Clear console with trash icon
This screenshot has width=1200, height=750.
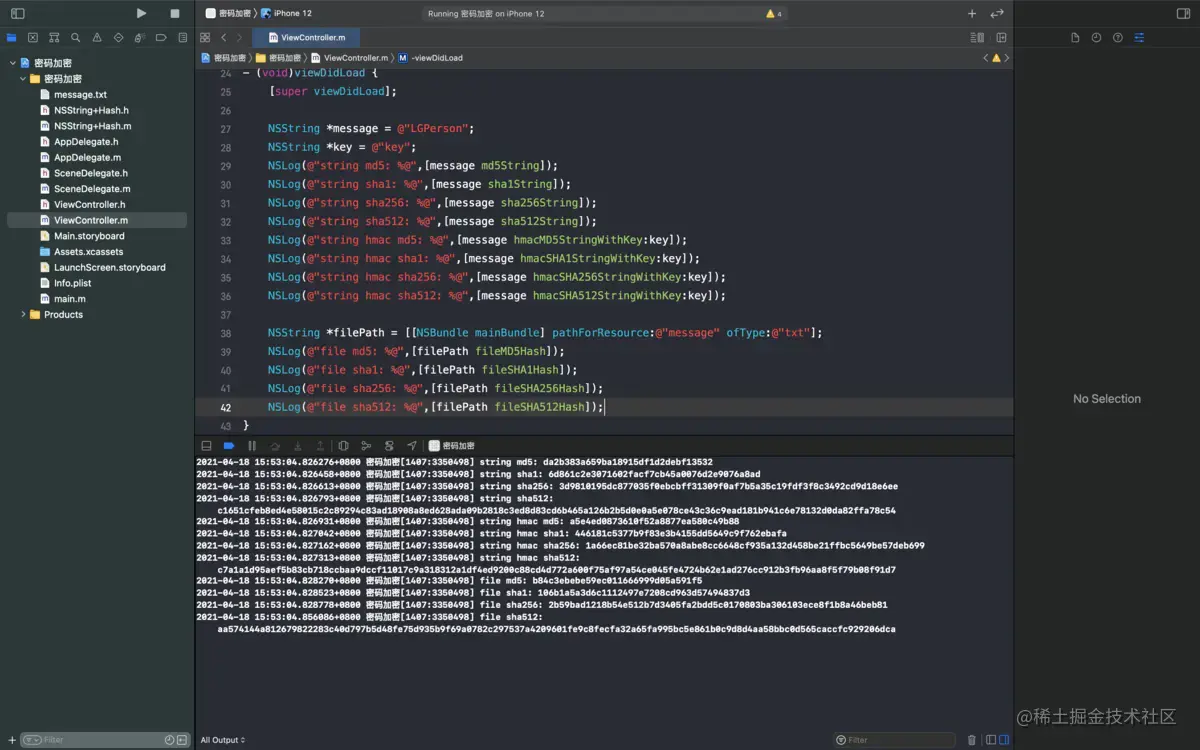pos(972,740)
